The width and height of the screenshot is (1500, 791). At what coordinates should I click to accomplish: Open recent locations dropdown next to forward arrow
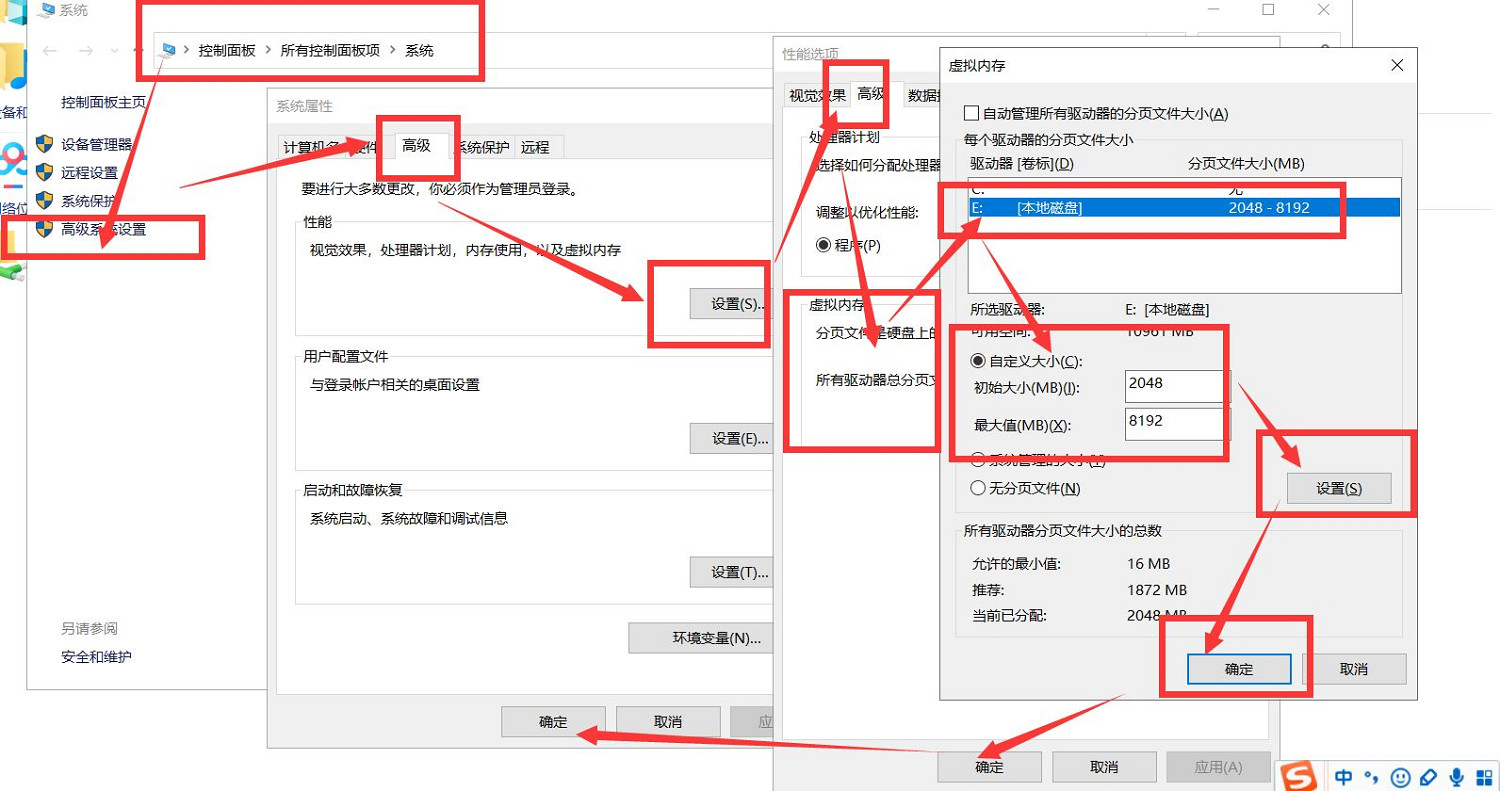tap(113, 50)
